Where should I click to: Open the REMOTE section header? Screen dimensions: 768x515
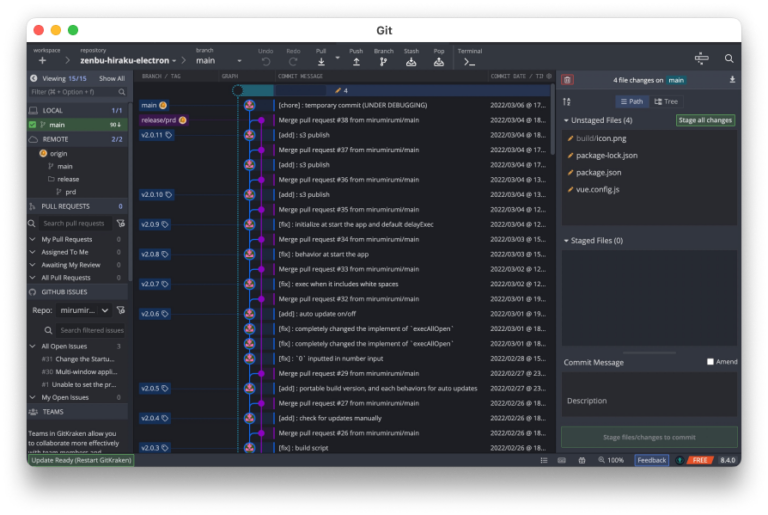click(77, 139)
